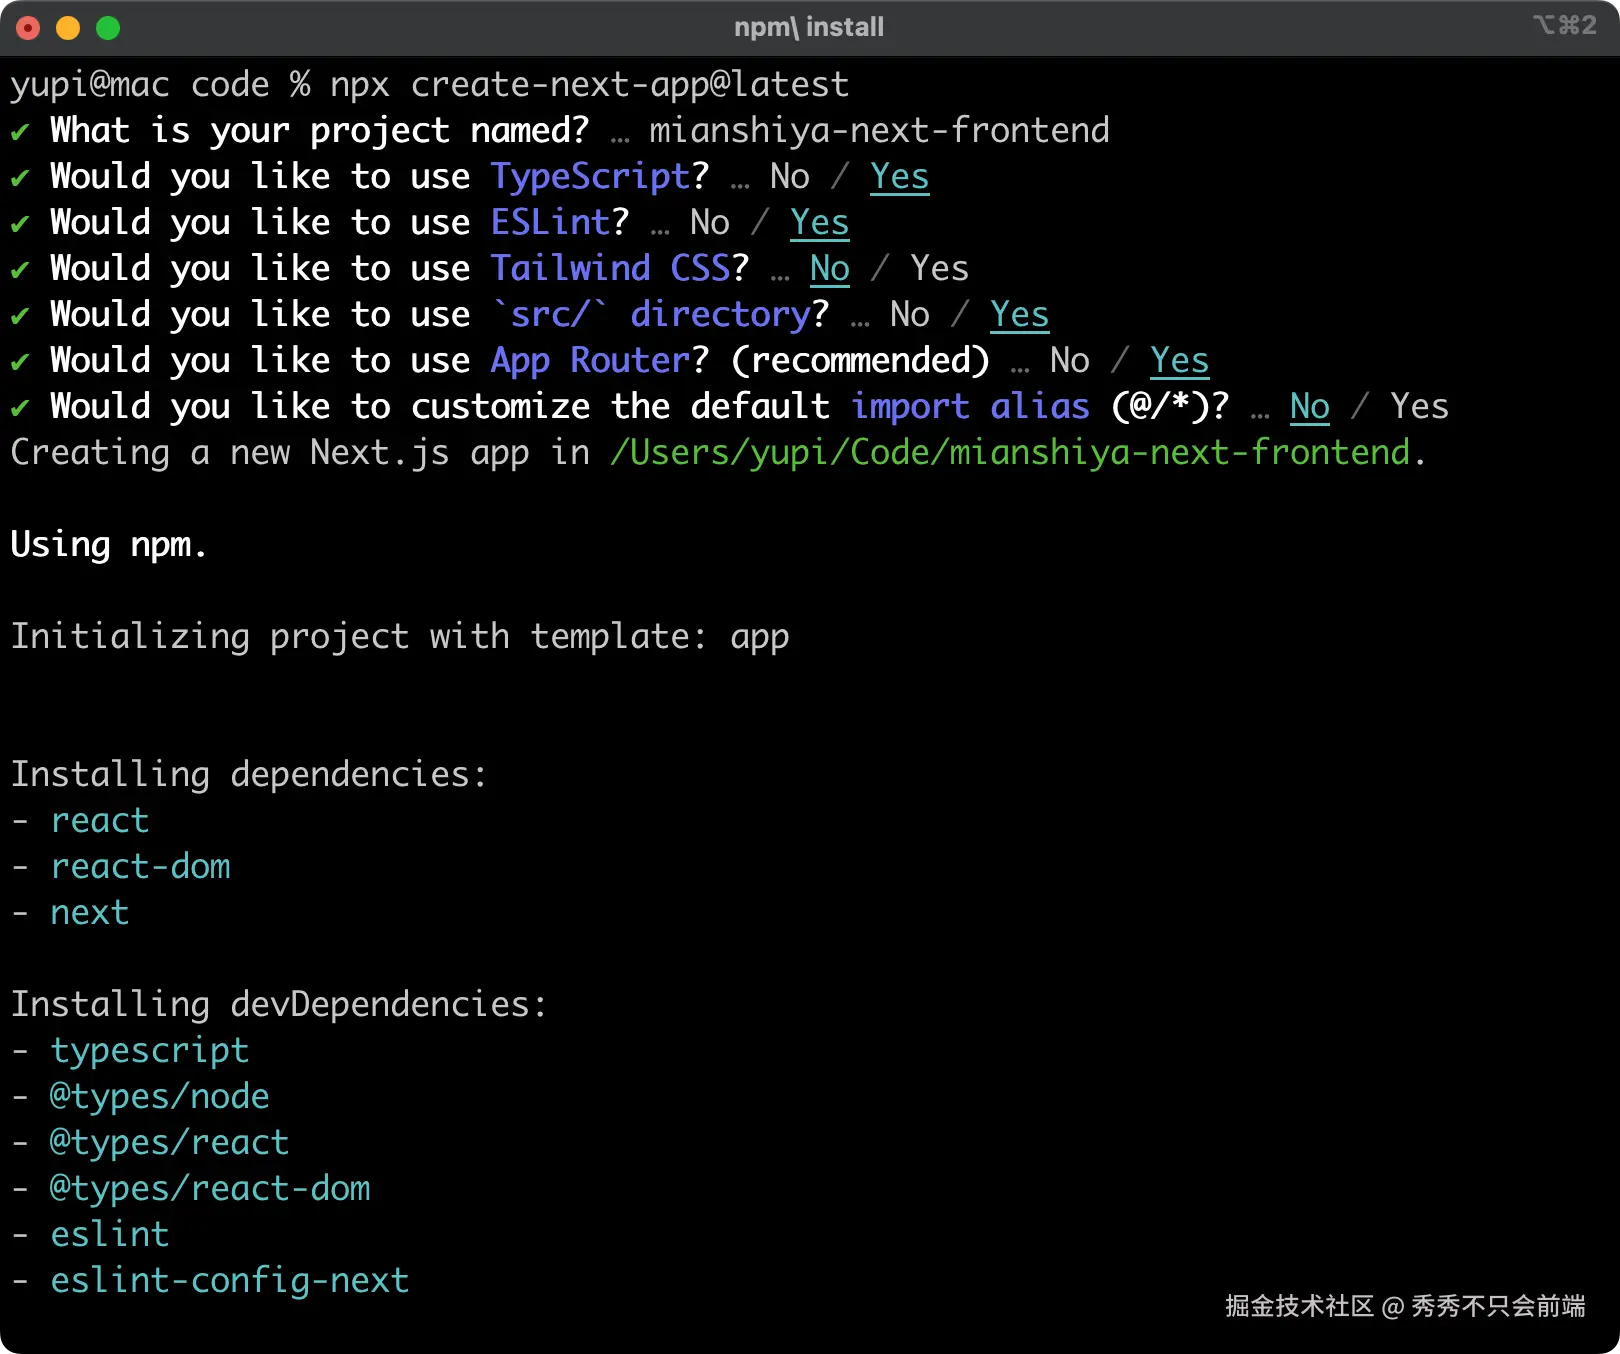The image size is (1620, 1354).
Task: Click the "@types/react" devDependency entry
Action: coord(170,1143)
